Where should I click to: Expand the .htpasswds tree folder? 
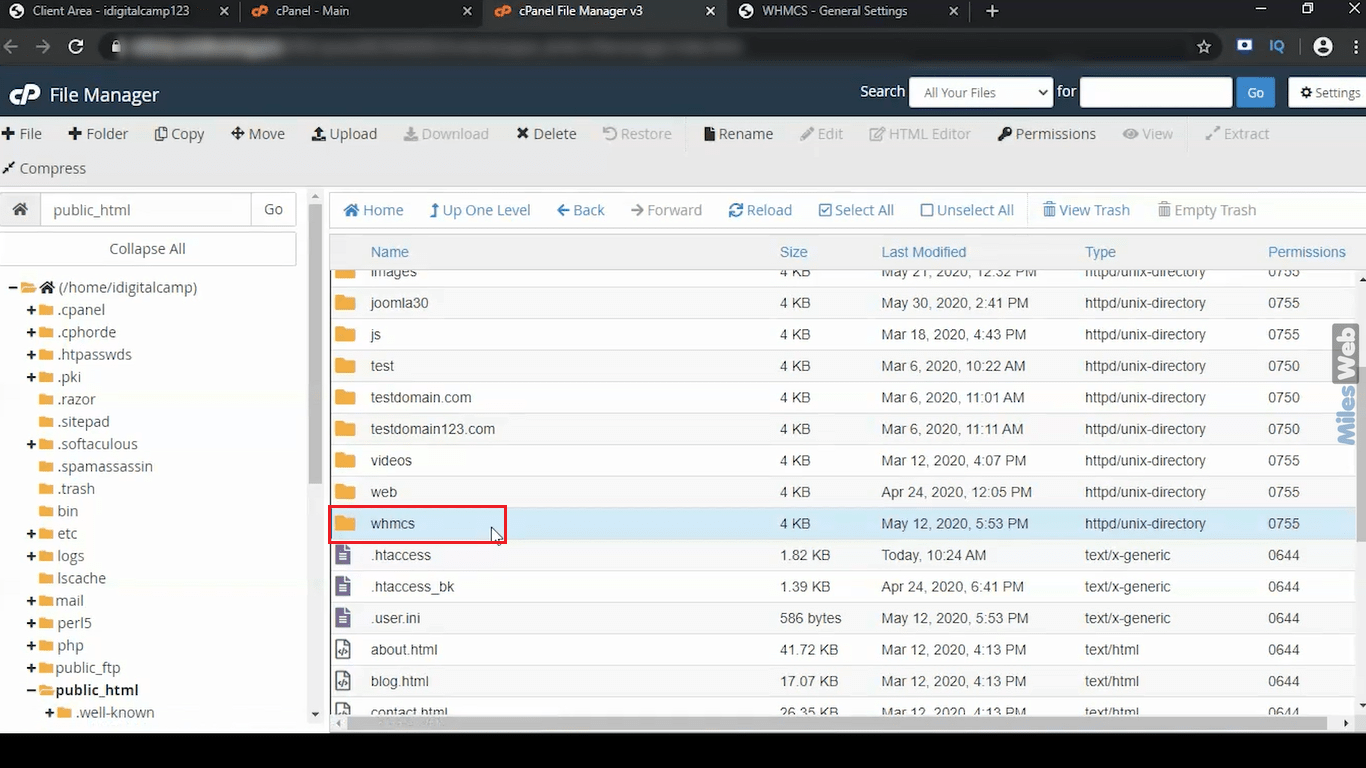click(31, 355)
